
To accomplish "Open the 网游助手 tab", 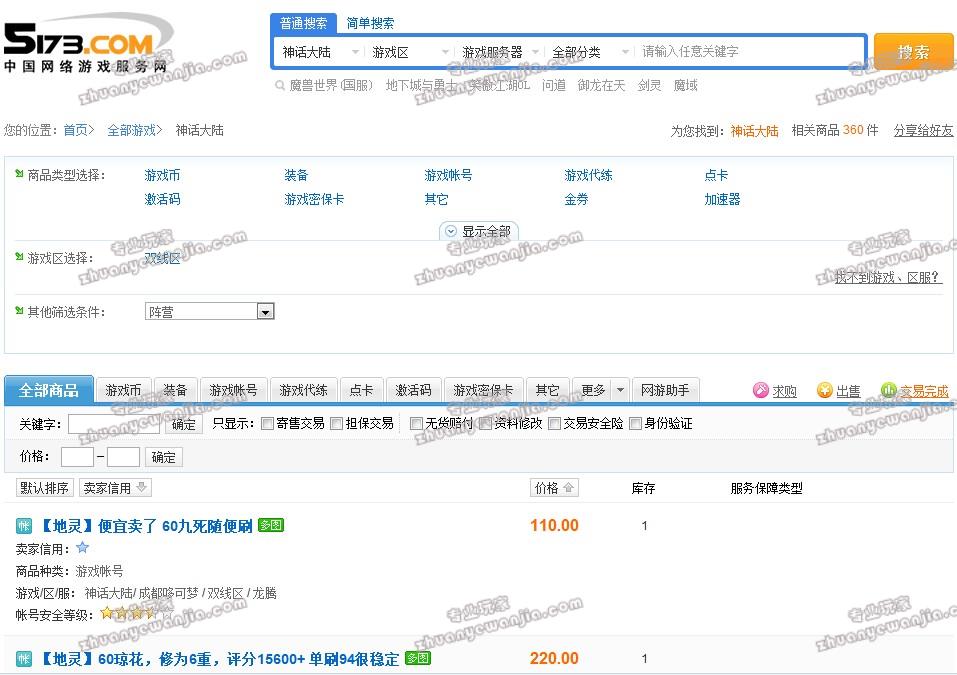I will [x=665, y=390].
